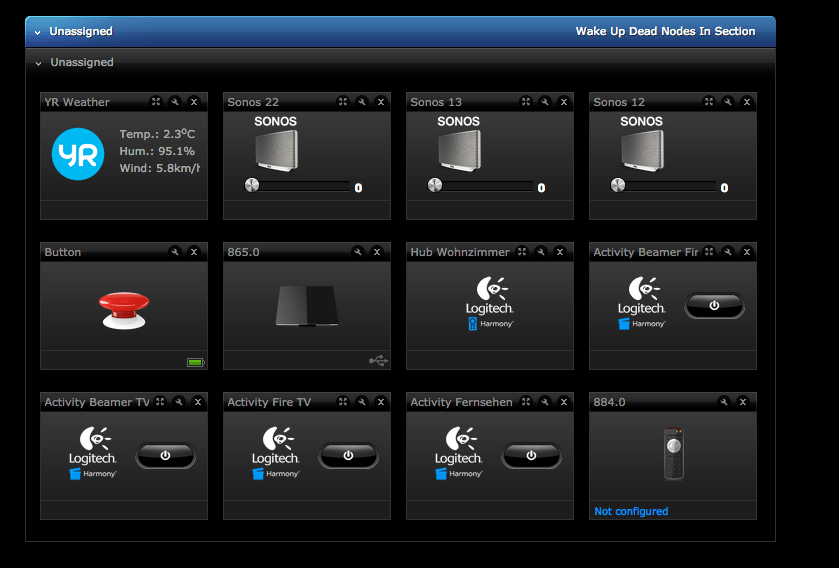
Task: Open settings wrench on Sonos 22 tile
Action: click(362, 102)
